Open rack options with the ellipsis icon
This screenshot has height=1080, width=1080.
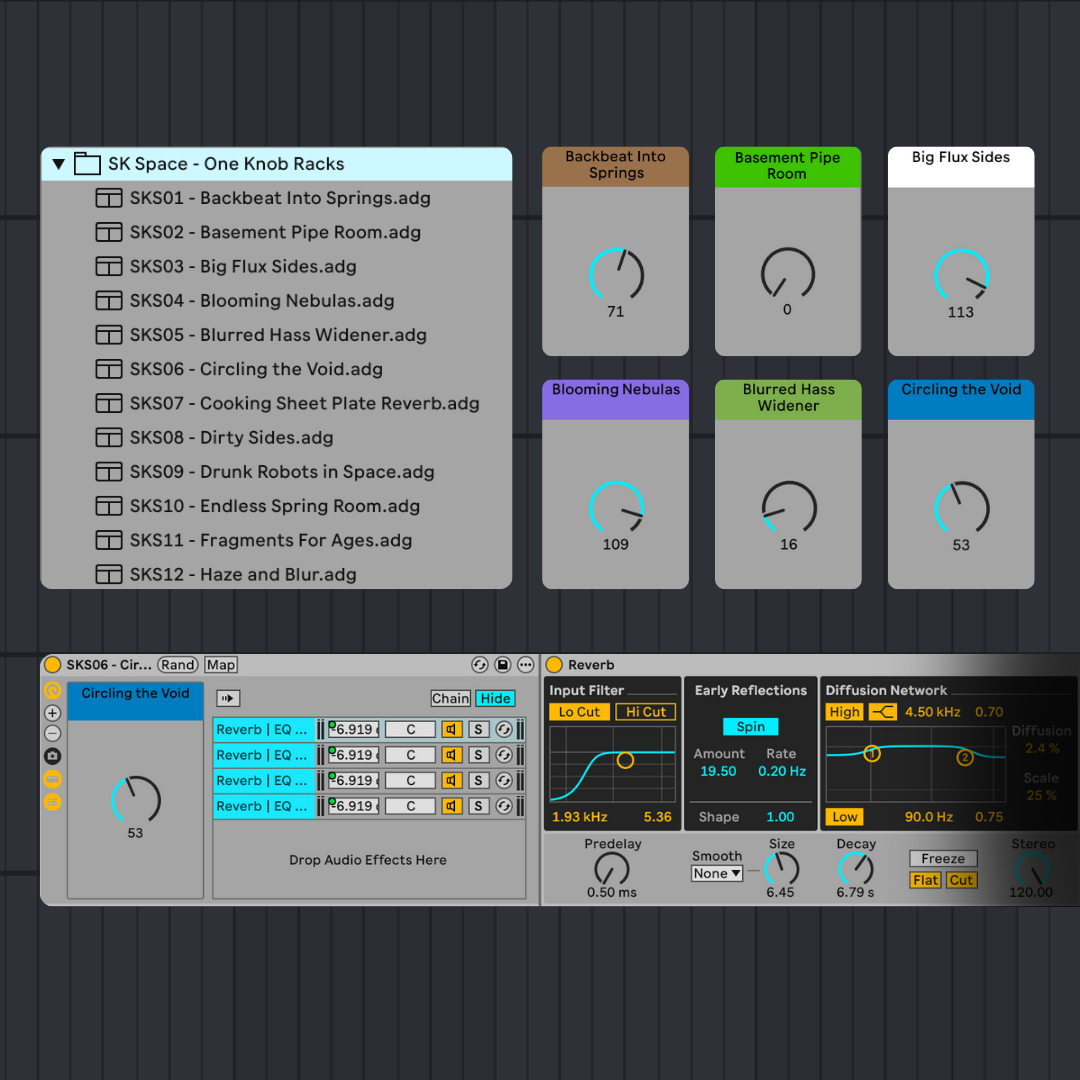pyautogui.click(x=524, y=665)
